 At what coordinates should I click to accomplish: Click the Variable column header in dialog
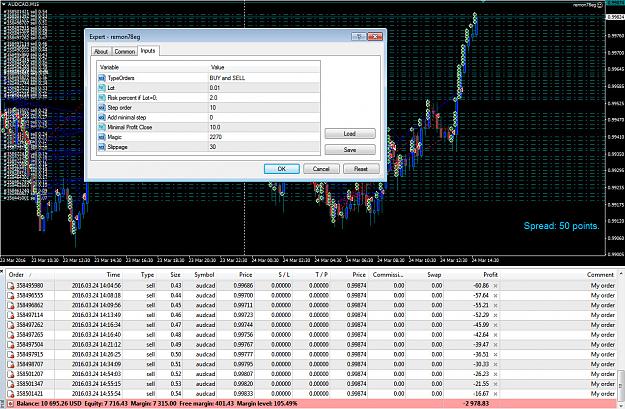[x=152, y=67]
